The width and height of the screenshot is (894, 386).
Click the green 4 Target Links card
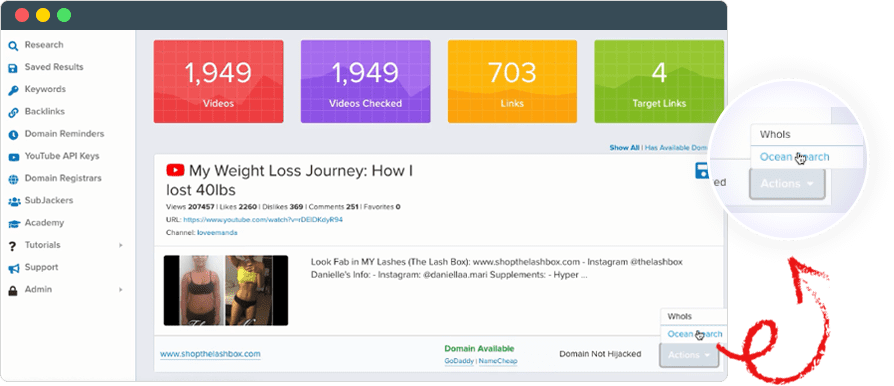click(659, 82)
